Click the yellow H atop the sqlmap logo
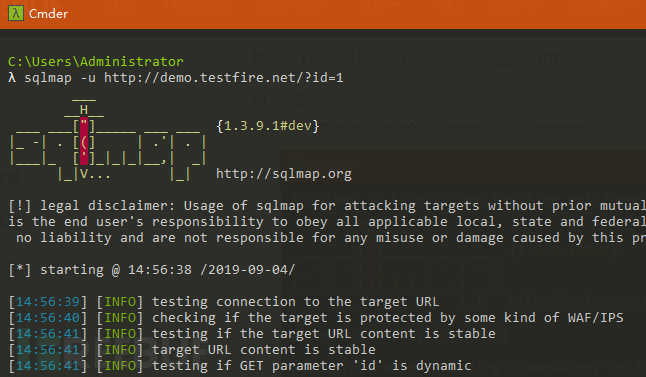Viewport: 646px width, 377px height. pyautogui.click(x=84, y=110)
